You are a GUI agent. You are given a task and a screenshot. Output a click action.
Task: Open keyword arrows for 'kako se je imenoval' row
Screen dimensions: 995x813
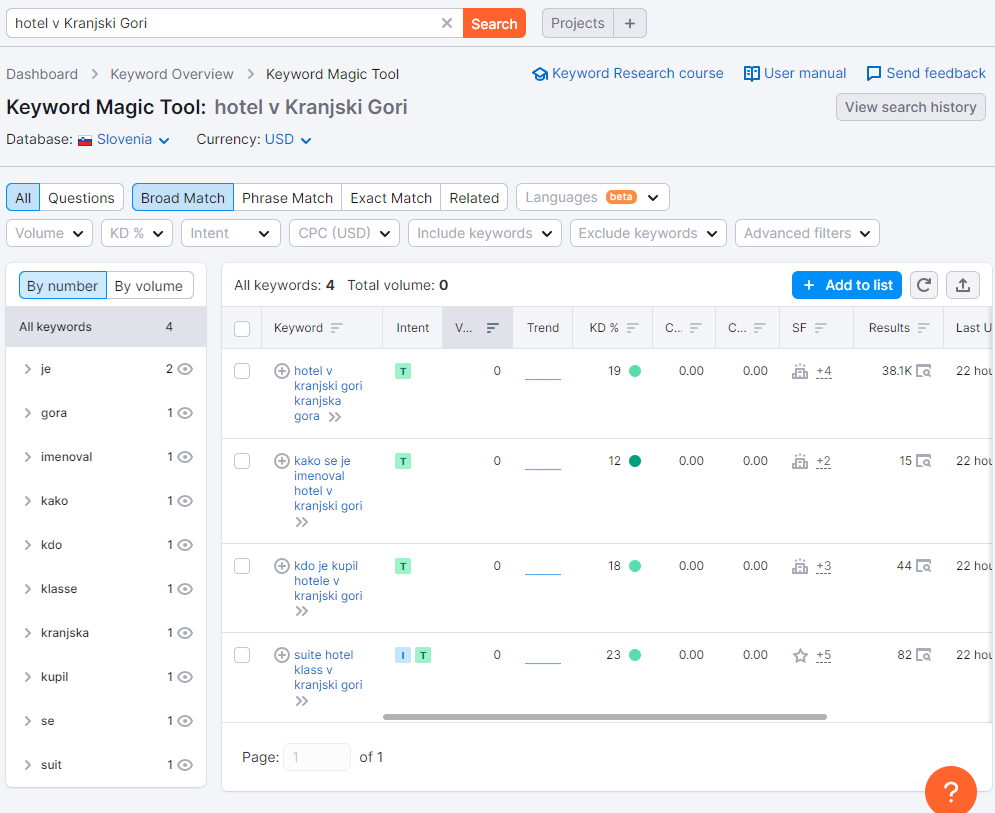[x=301, y=522]
